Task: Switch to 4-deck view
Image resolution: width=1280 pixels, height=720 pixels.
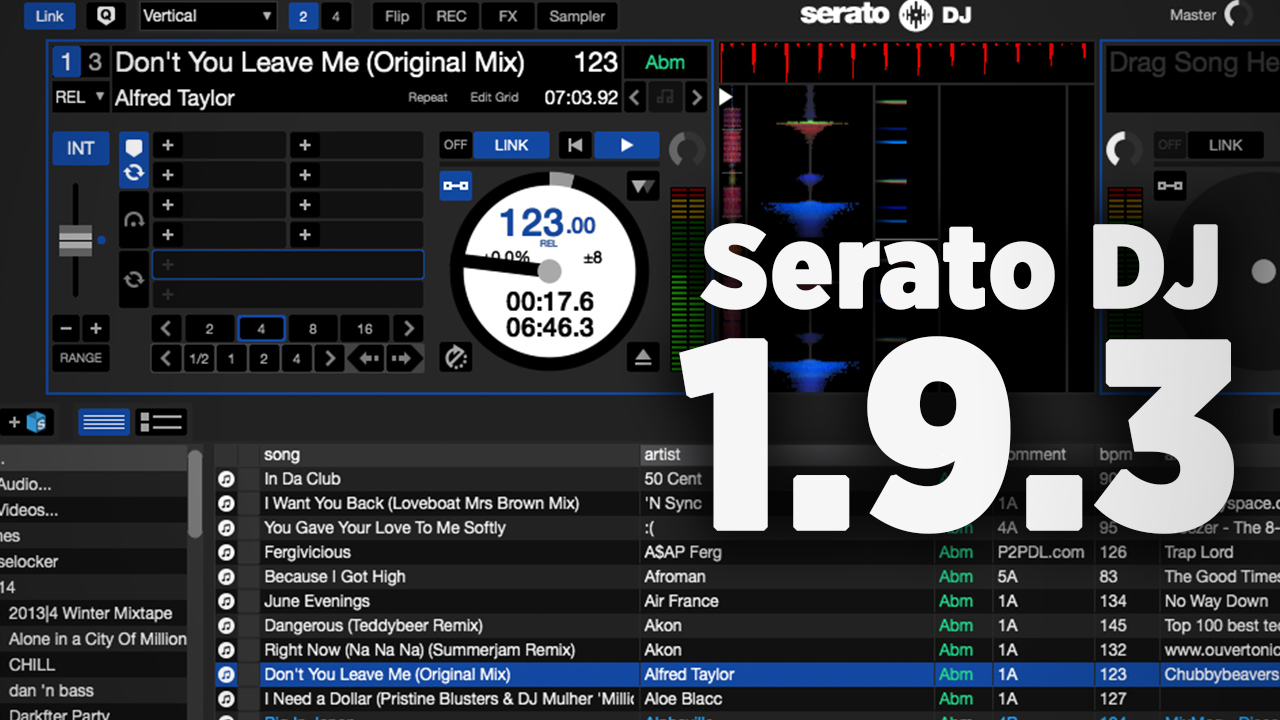Action: click(336, 16)
